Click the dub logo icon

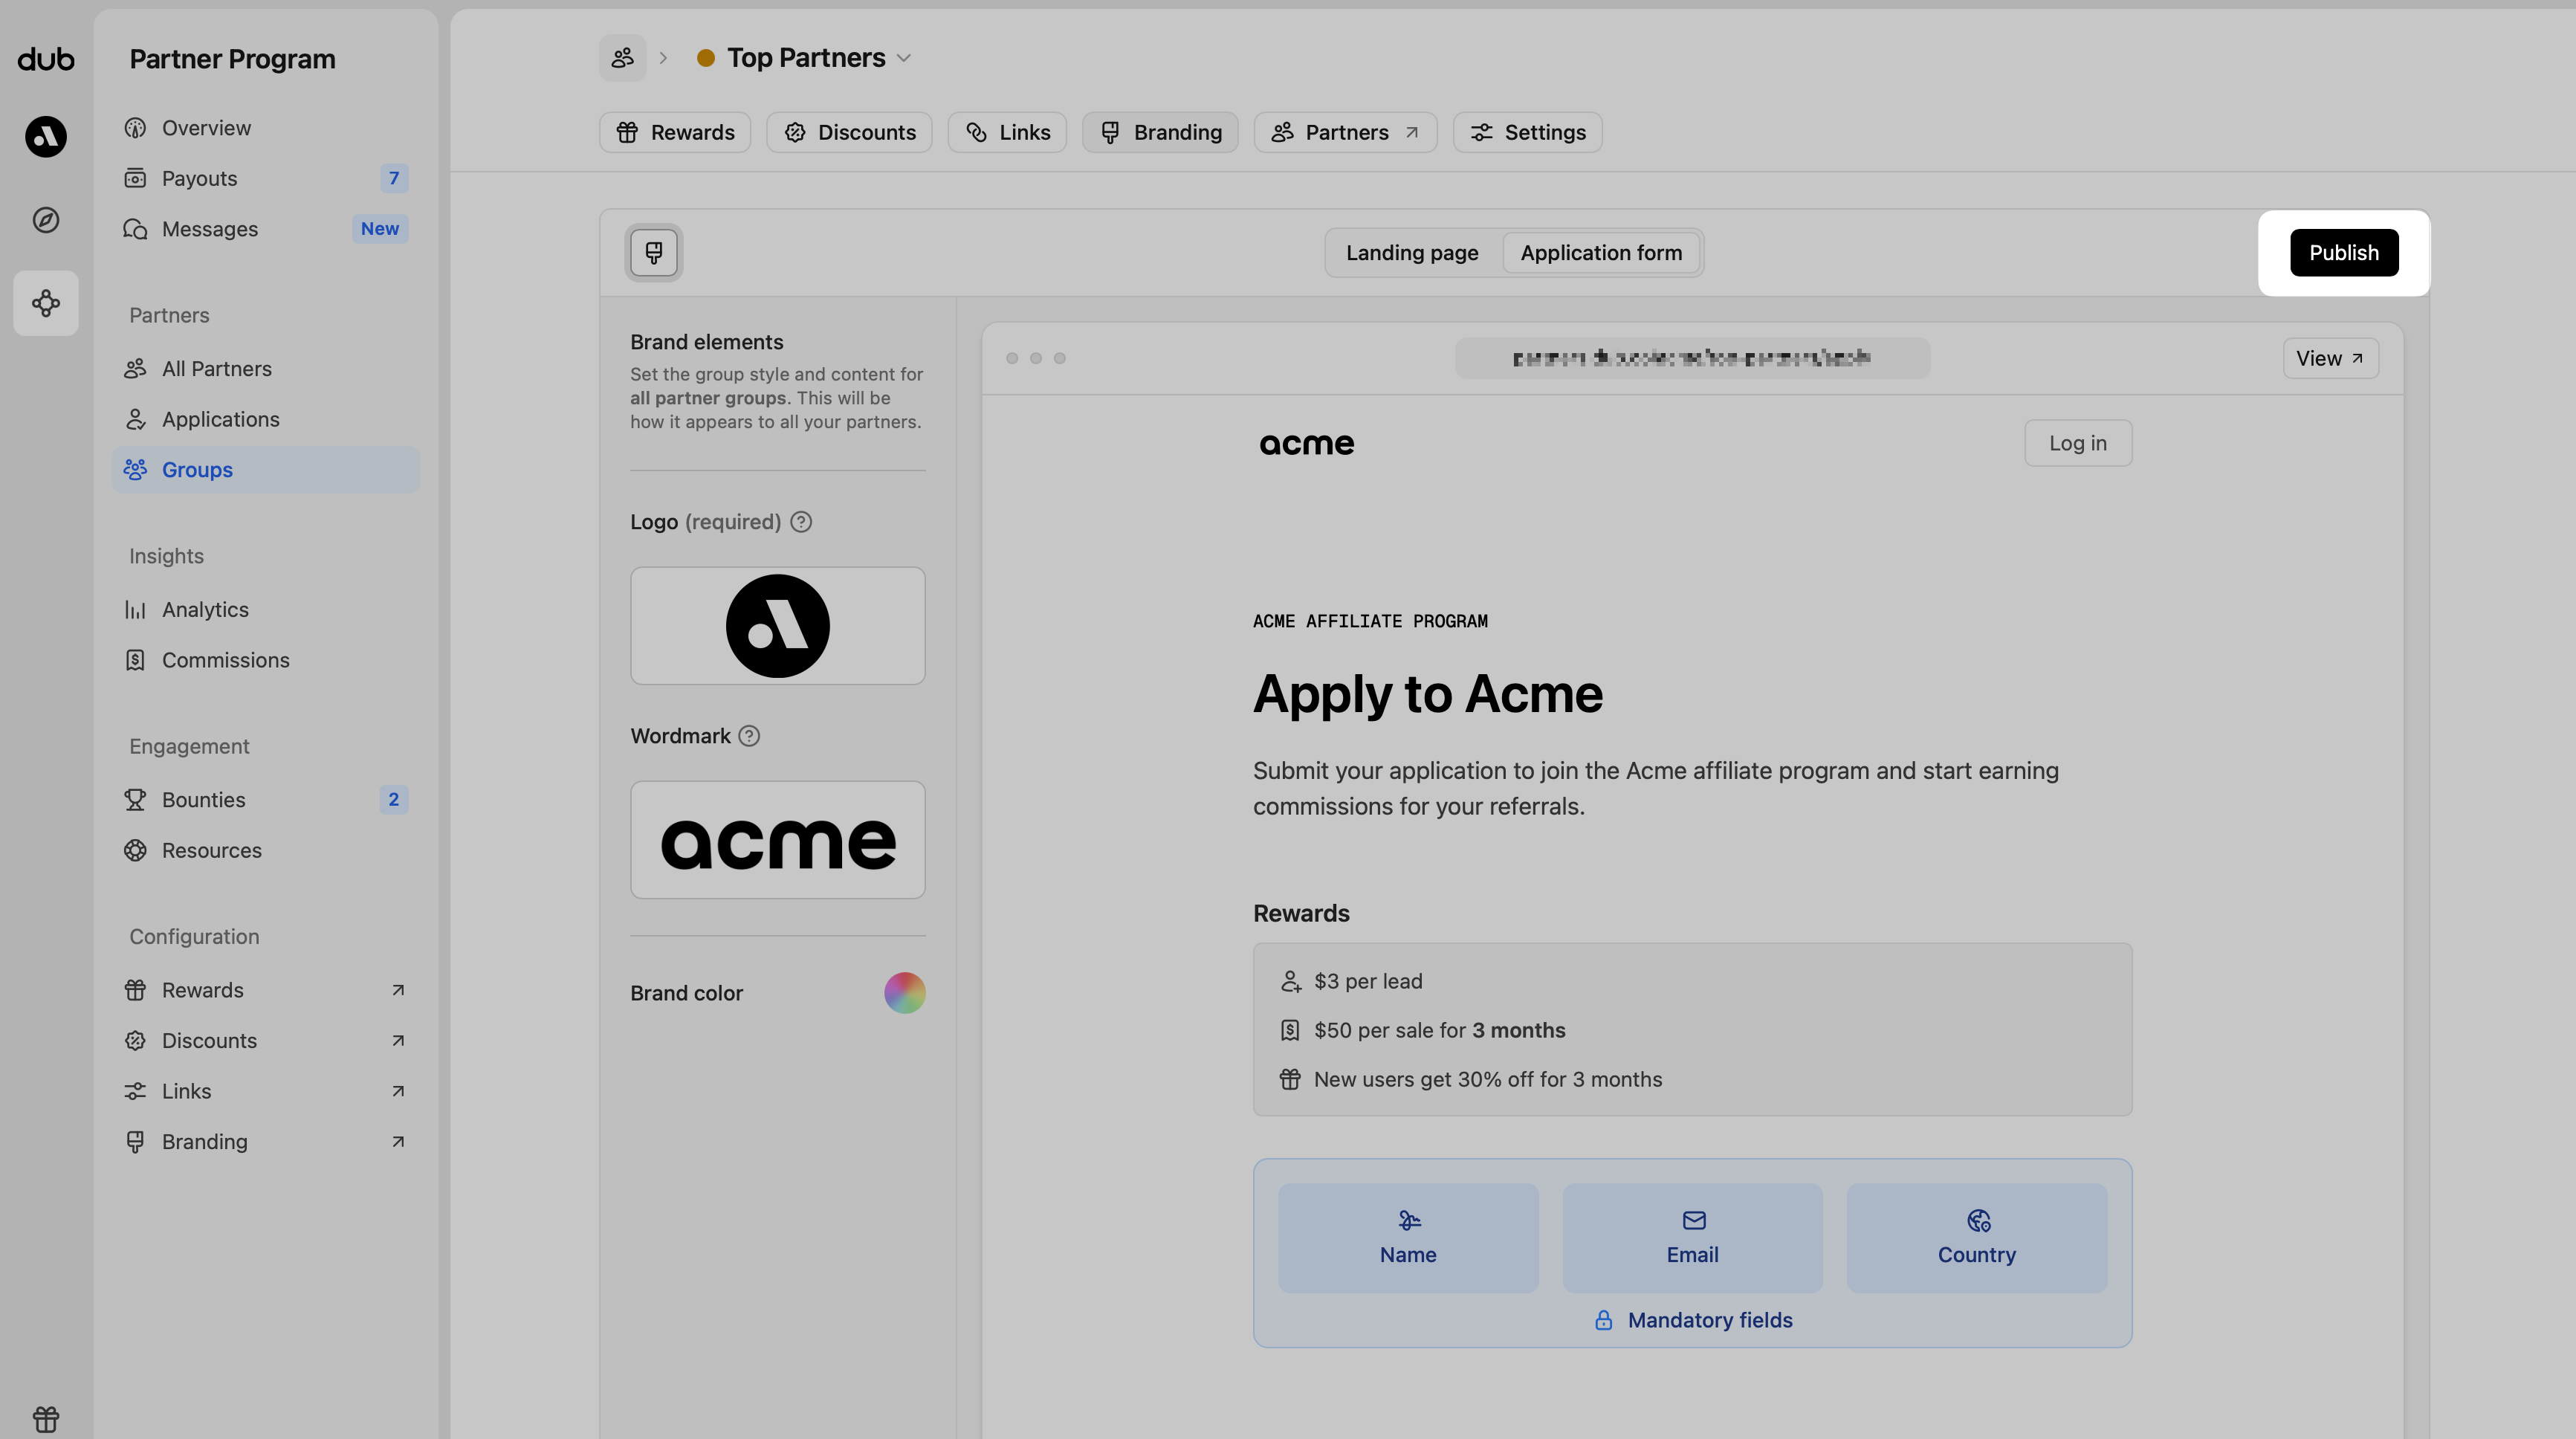coord(46,59)
